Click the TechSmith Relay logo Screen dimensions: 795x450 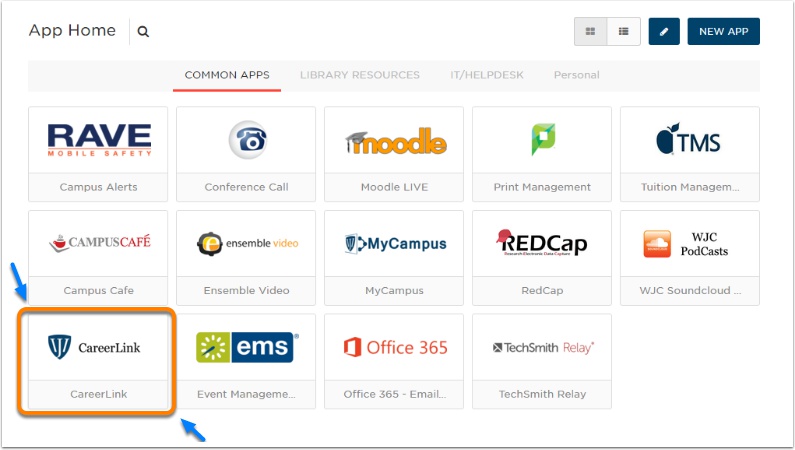point(543,348)
